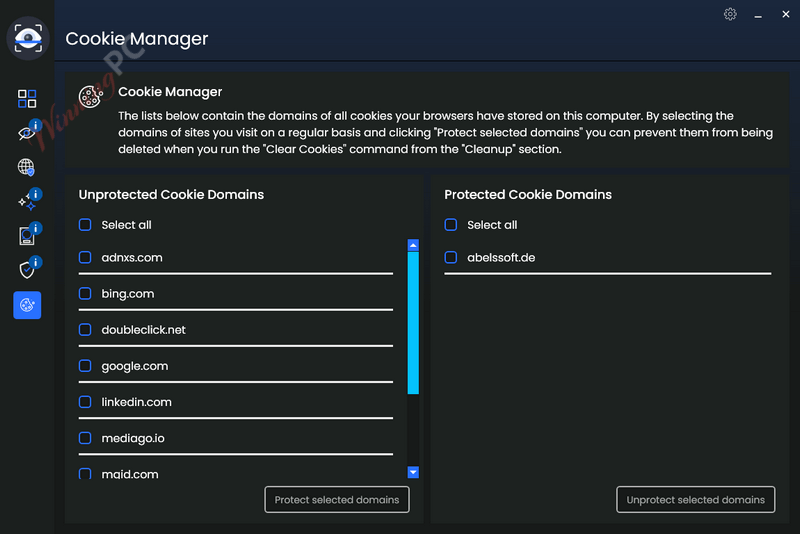
Task: Click scrollbar up arrow in unprotected list
Action: coord(413,245)
